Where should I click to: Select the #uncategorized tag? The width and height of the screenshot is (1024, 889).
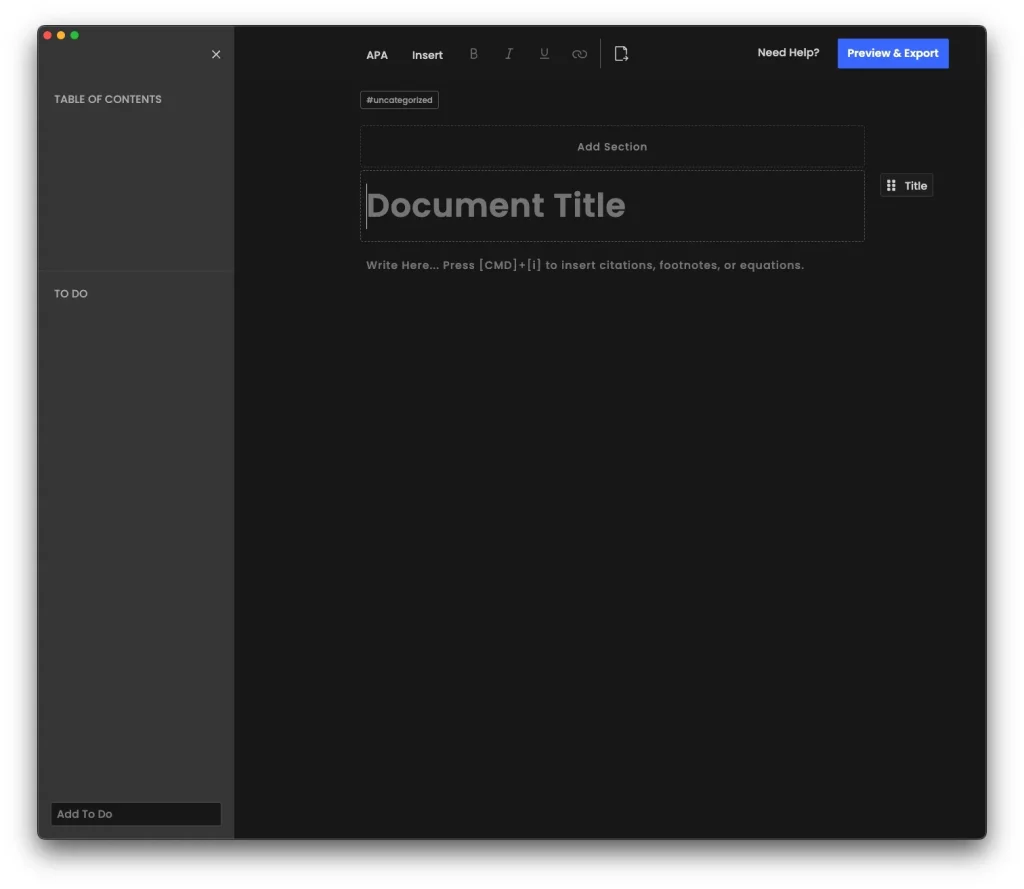[x=399, y=100]
